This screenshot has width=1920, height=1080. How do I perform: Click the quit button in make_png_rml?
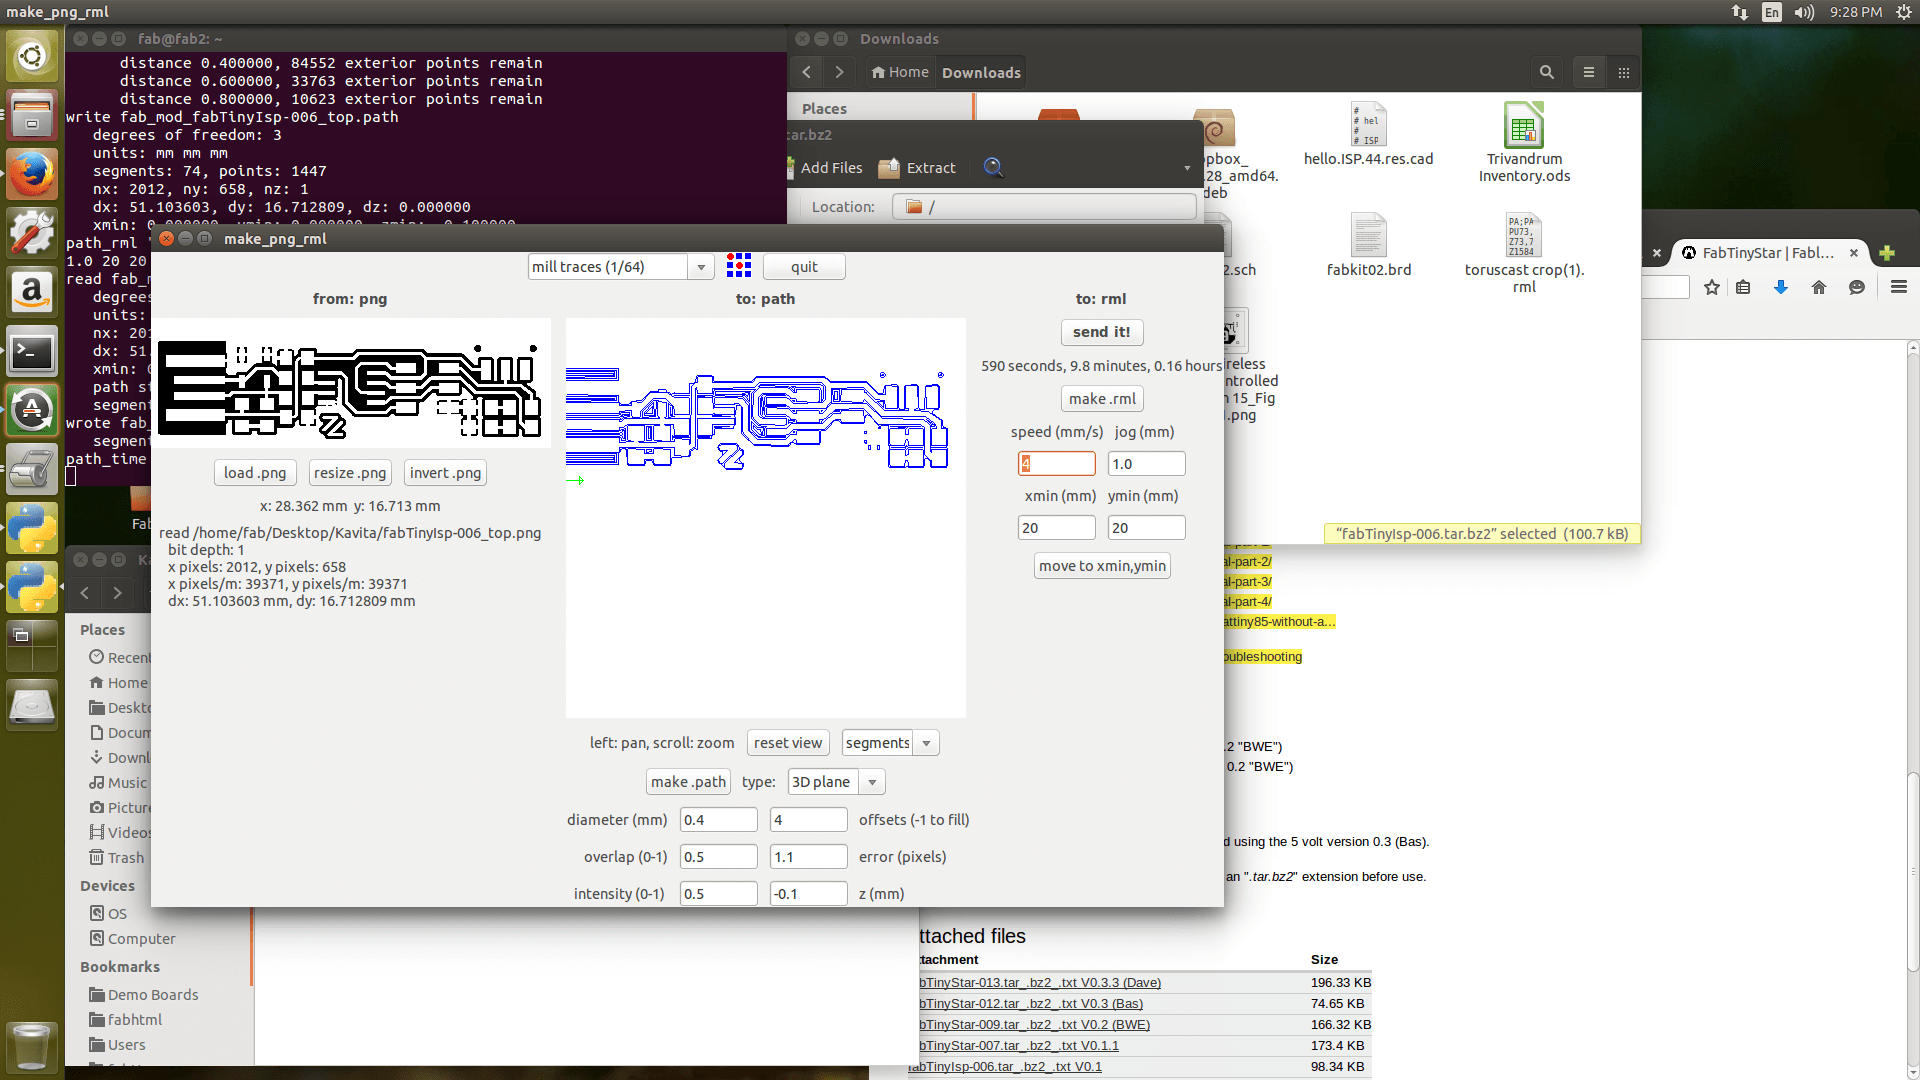804,267
